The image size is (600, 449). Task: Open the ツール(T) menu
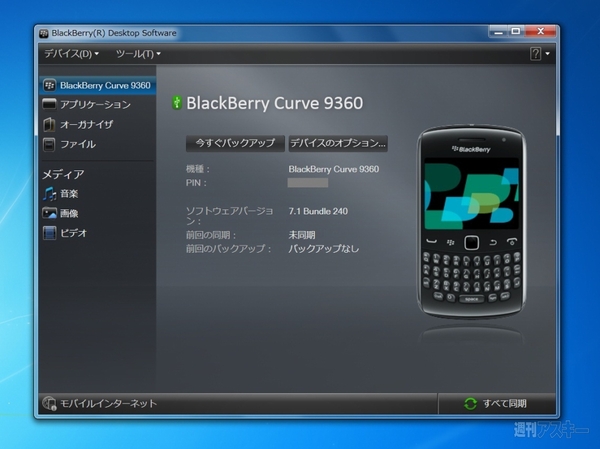point(138,54)
